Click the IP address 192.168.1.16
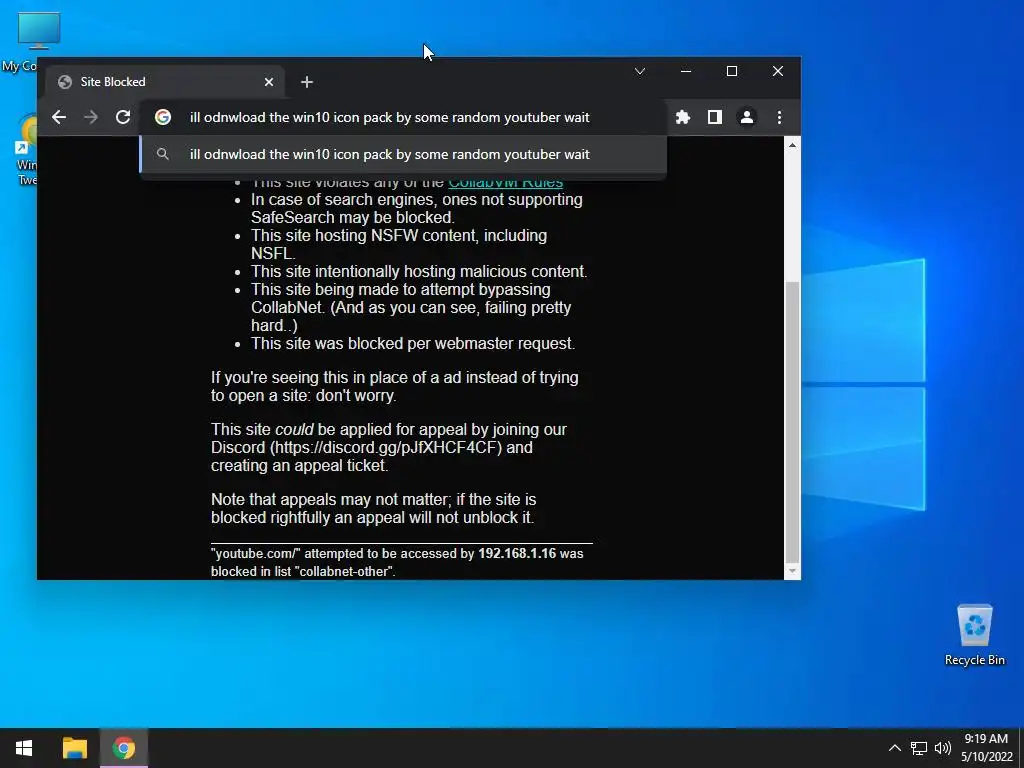Screen dimensions: 1024x768 pos(517,554)
